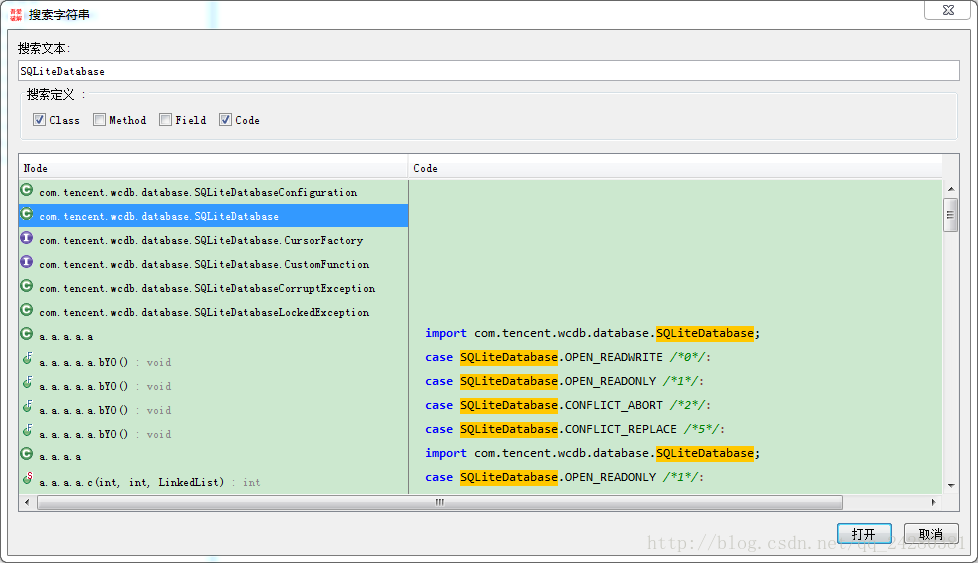978x563 pixels.
Task: Select the SQLiteDatabaseLockedException row
Action: (213, 312)
